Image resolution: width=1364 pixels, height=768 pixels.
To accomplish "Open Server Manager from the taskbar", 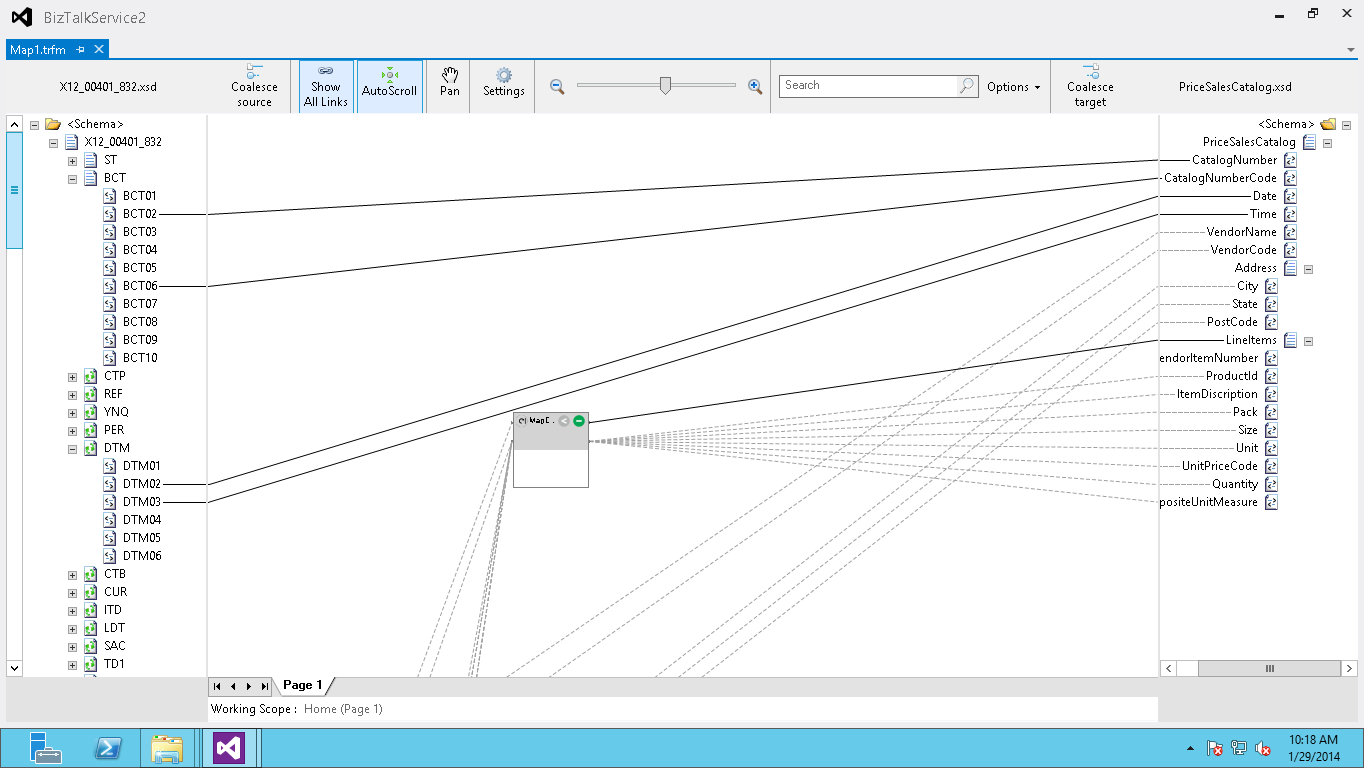I will [x=46, y=748].
